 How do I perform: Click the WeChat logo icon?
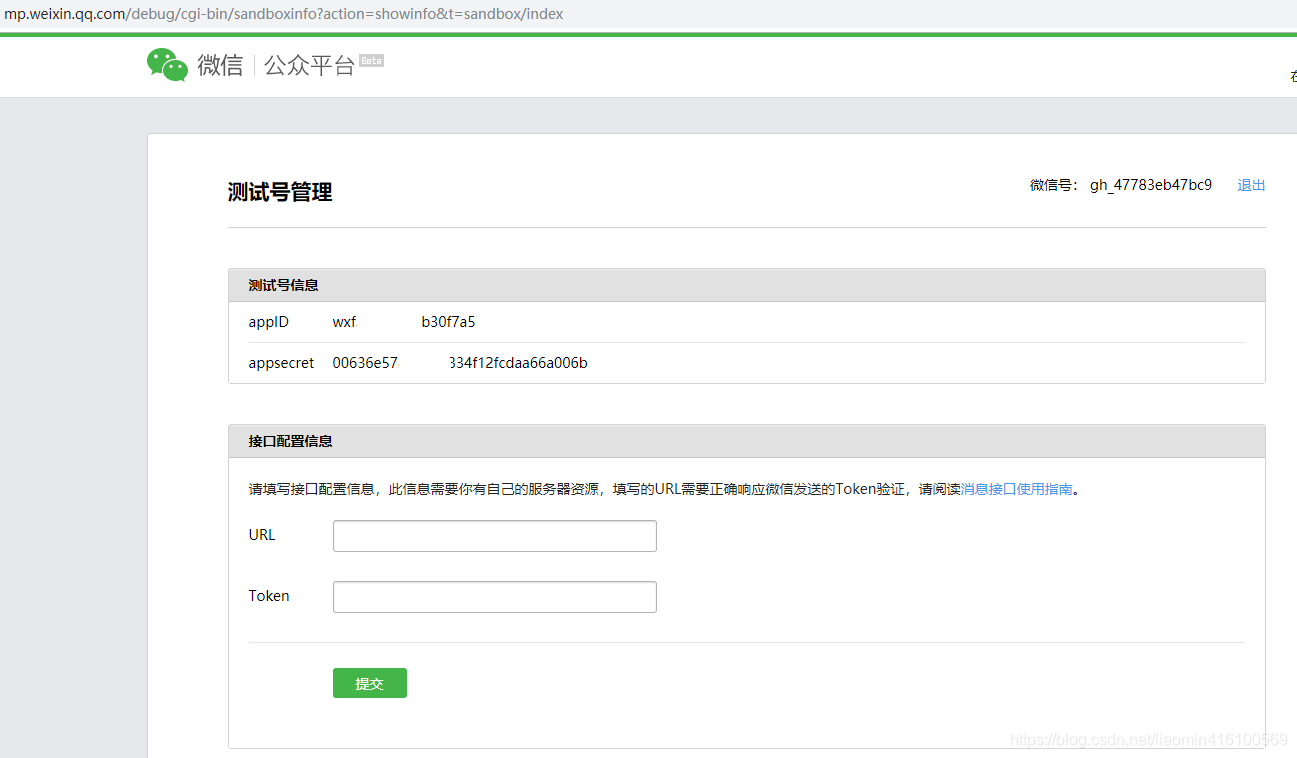click(167, 65)
